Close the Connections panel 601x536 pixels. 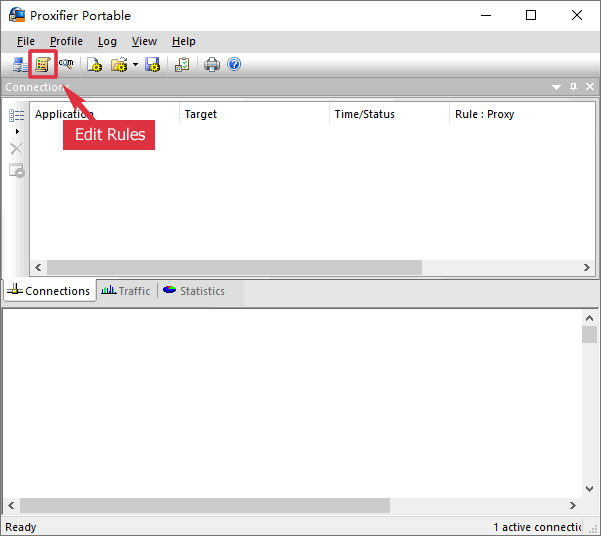pos(590,87)
